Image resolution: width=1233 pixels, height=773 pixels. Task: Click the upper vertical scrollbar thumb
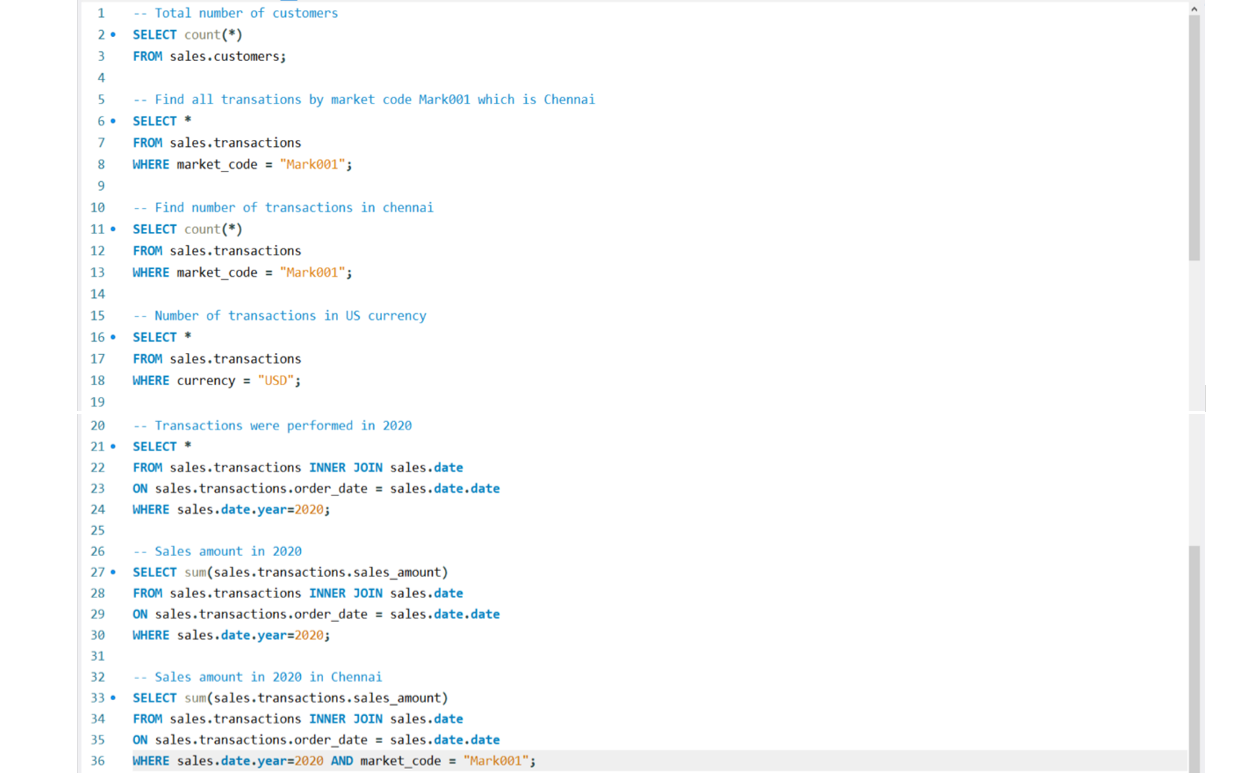(x=1194, y=139)
